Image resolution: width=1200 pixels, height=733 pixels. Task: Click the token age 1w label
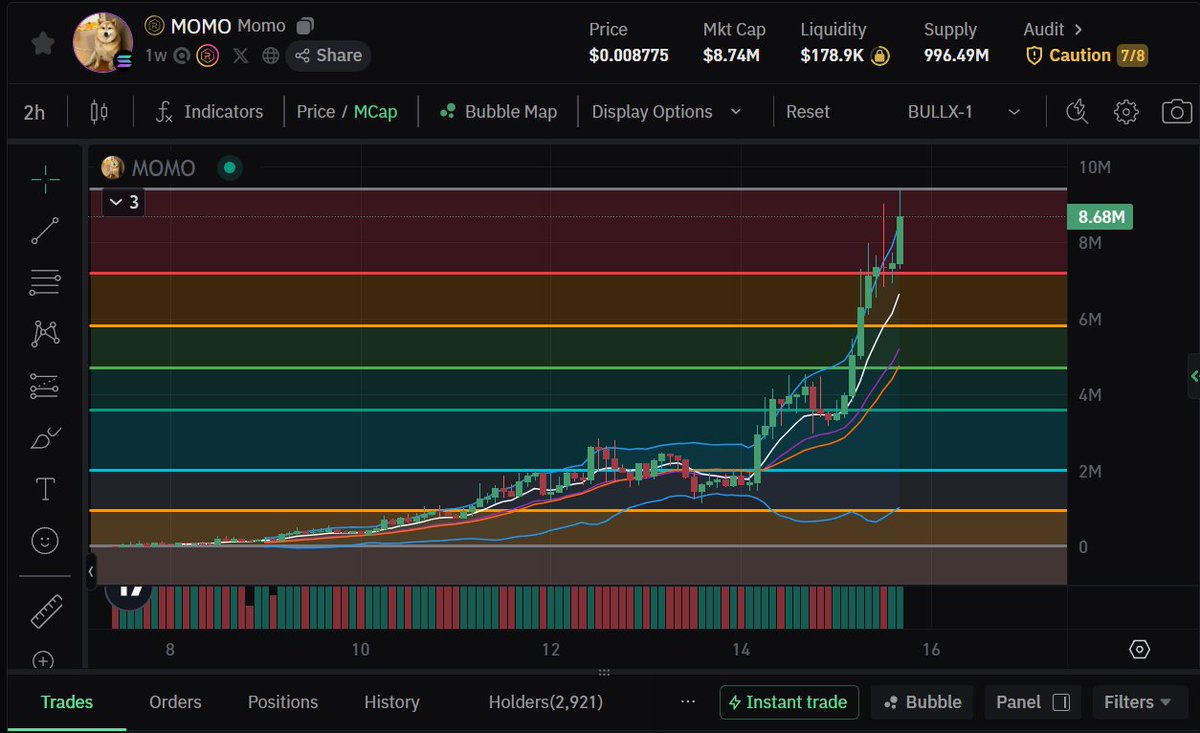coord(155,56)
